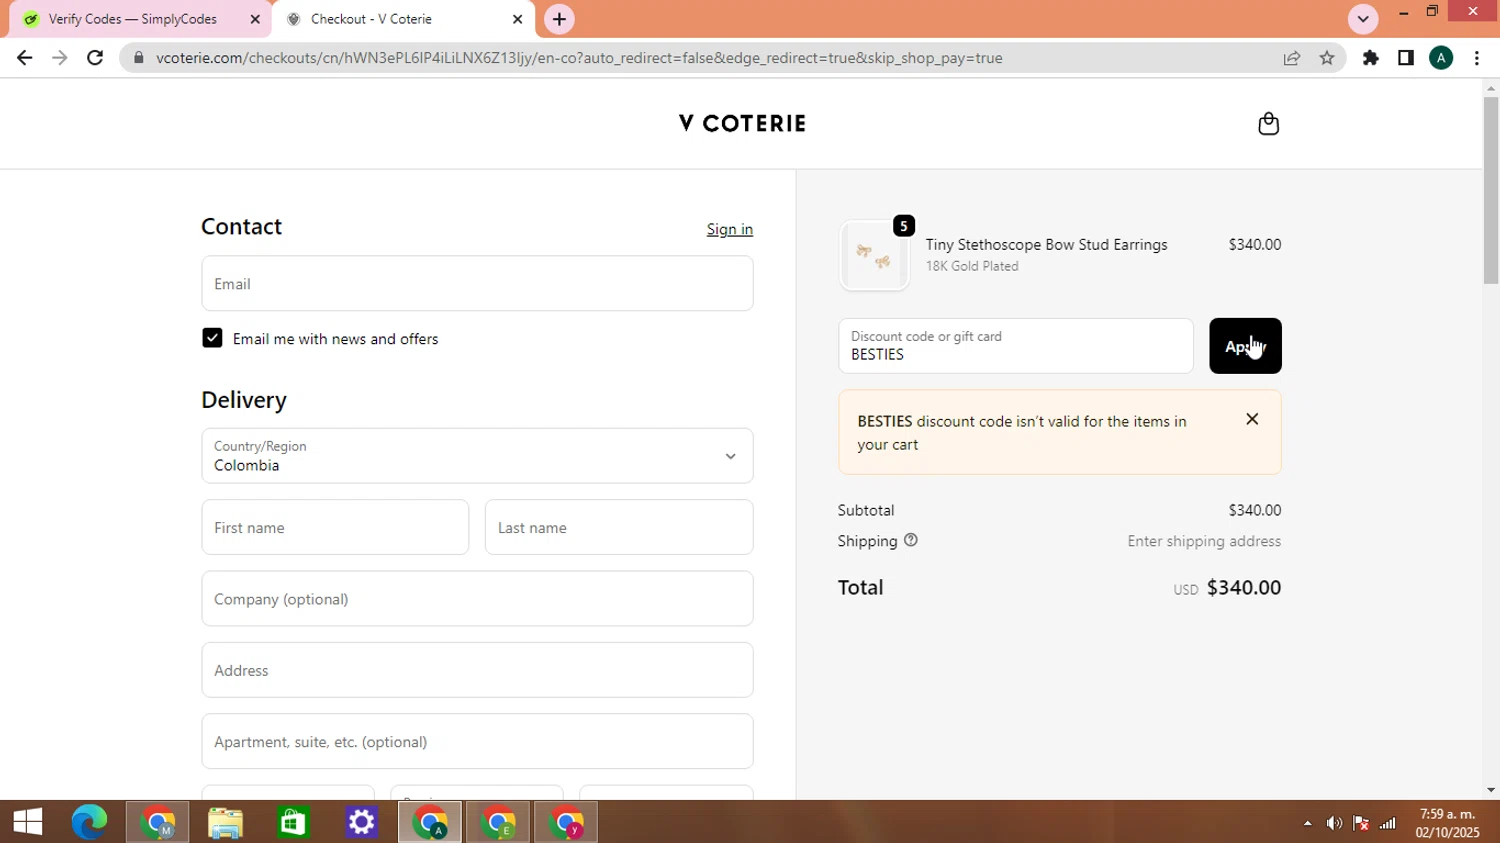Click the First name field
The image size is (1500, 843).
pyautogui.click(x=335, y=527)
